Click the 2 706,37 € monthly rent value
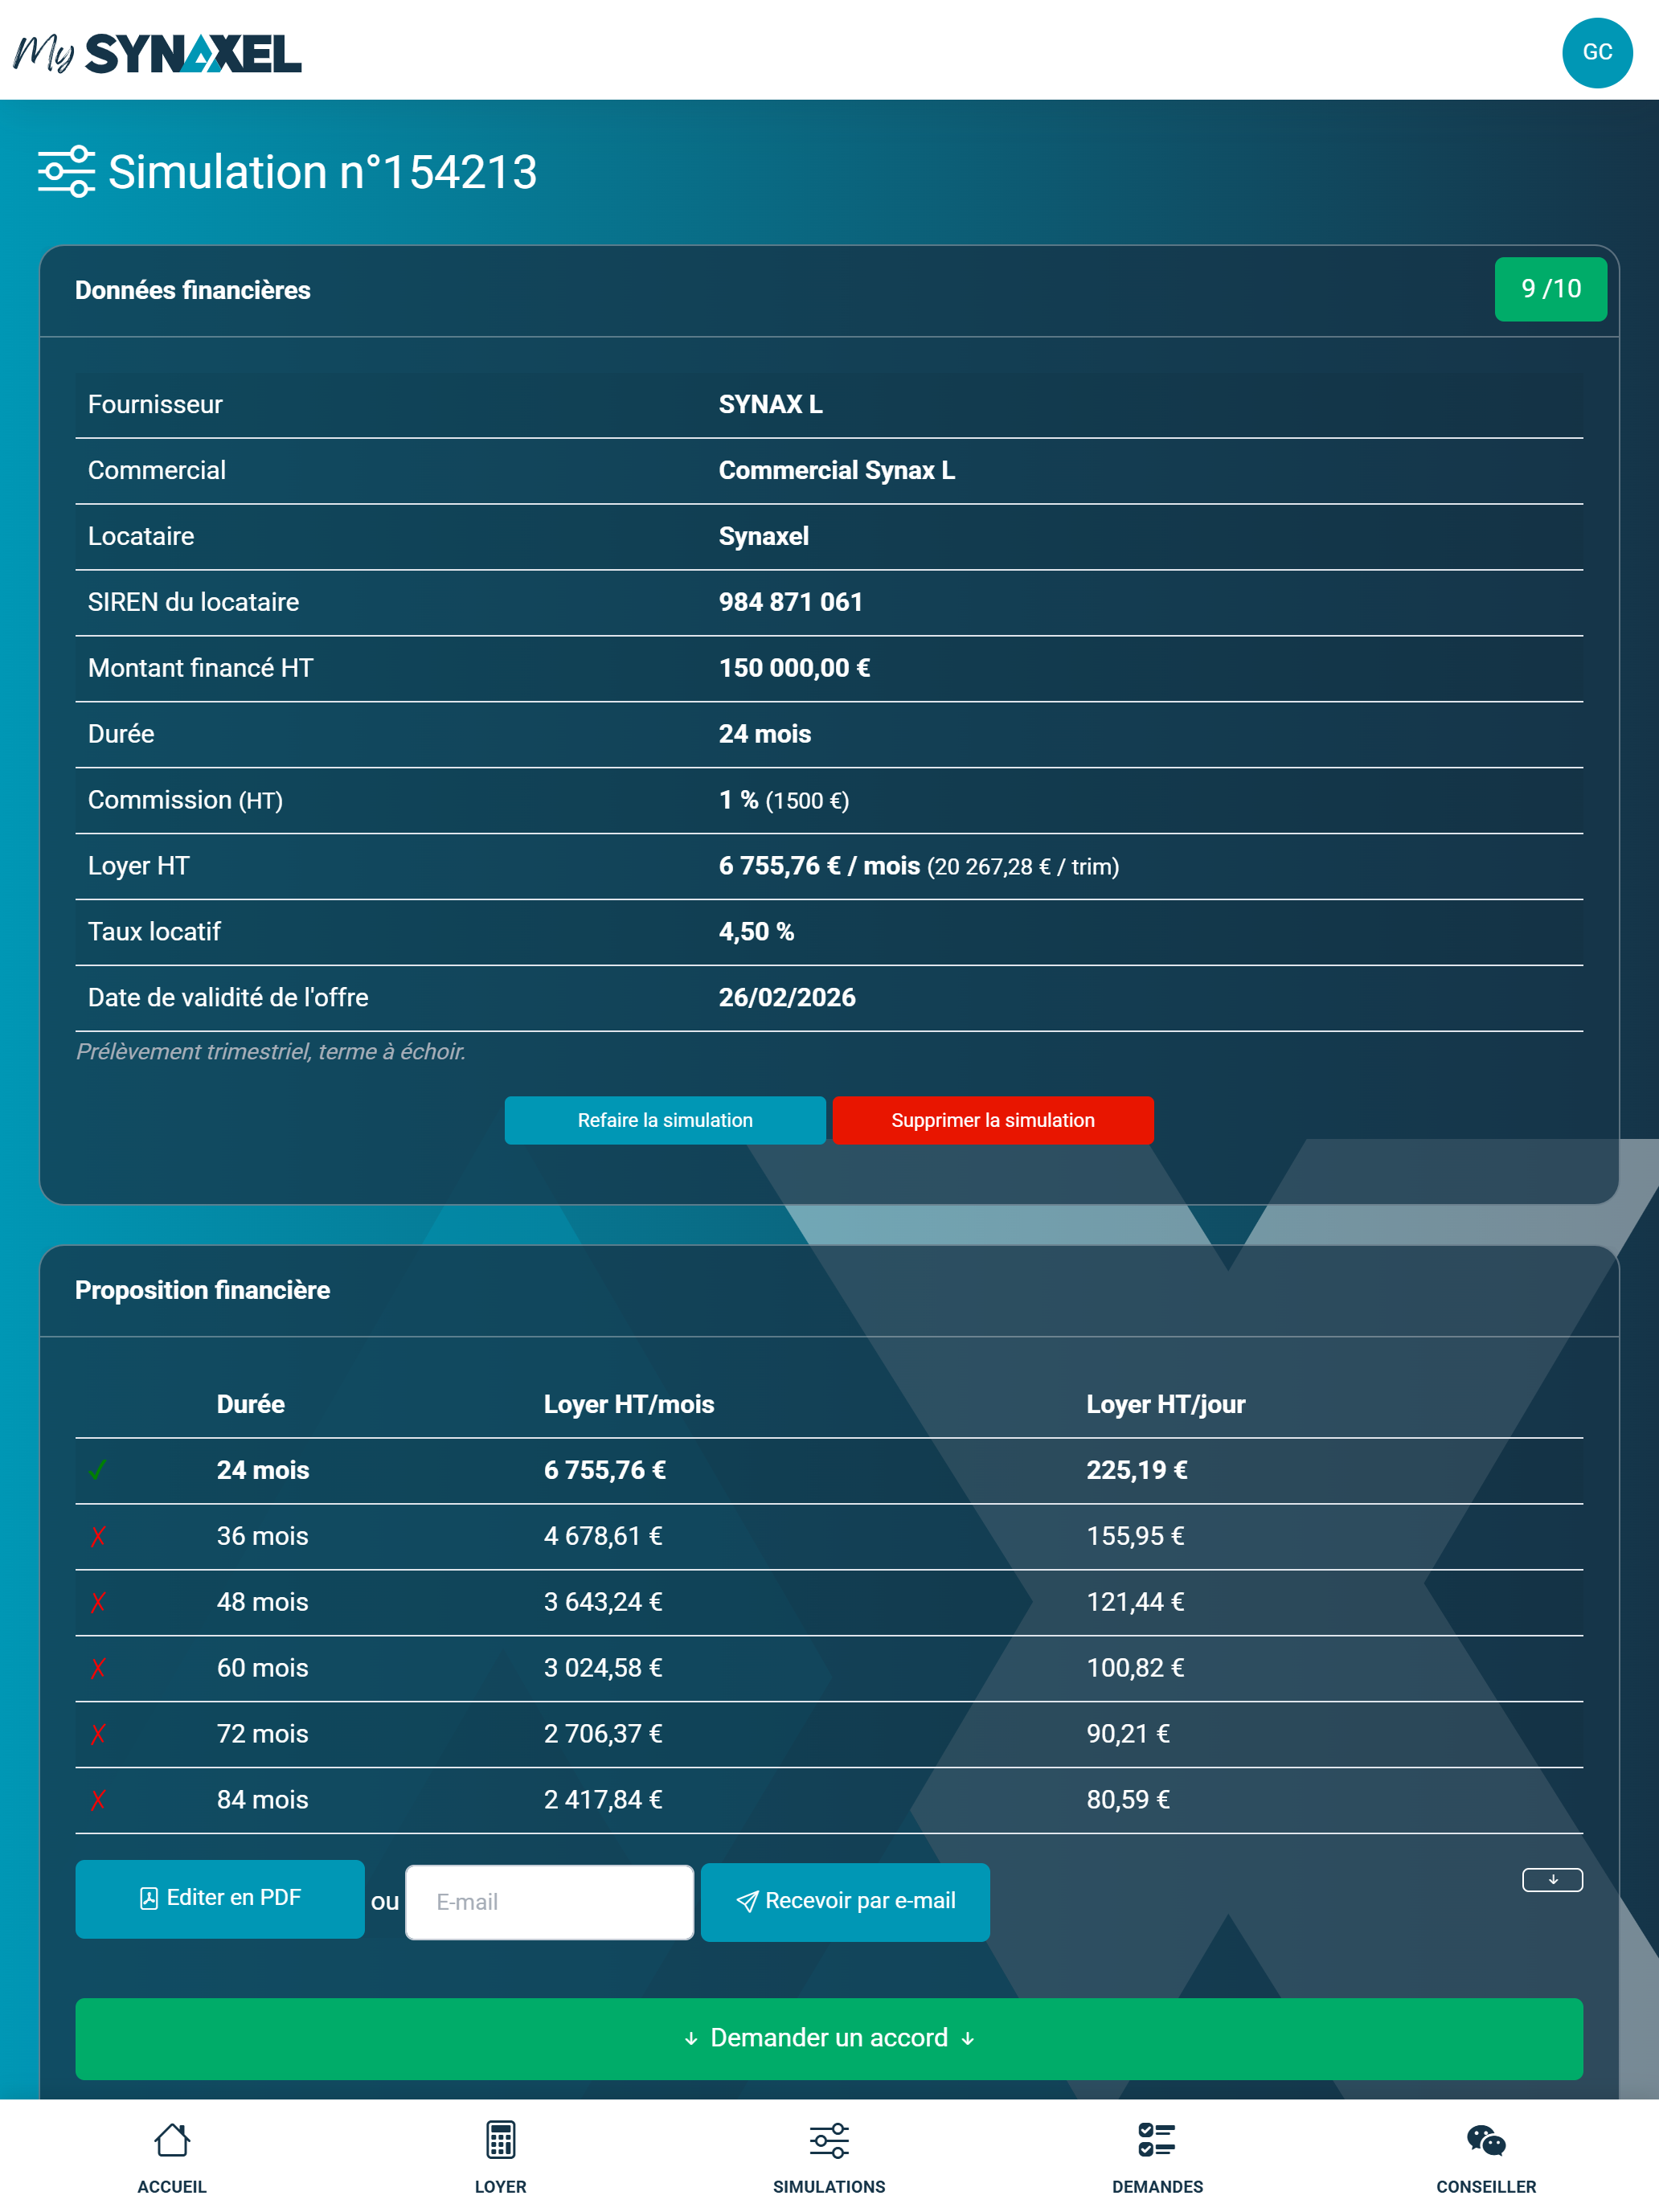The image size is (1659, 2212). click(x=603, y=1734)
